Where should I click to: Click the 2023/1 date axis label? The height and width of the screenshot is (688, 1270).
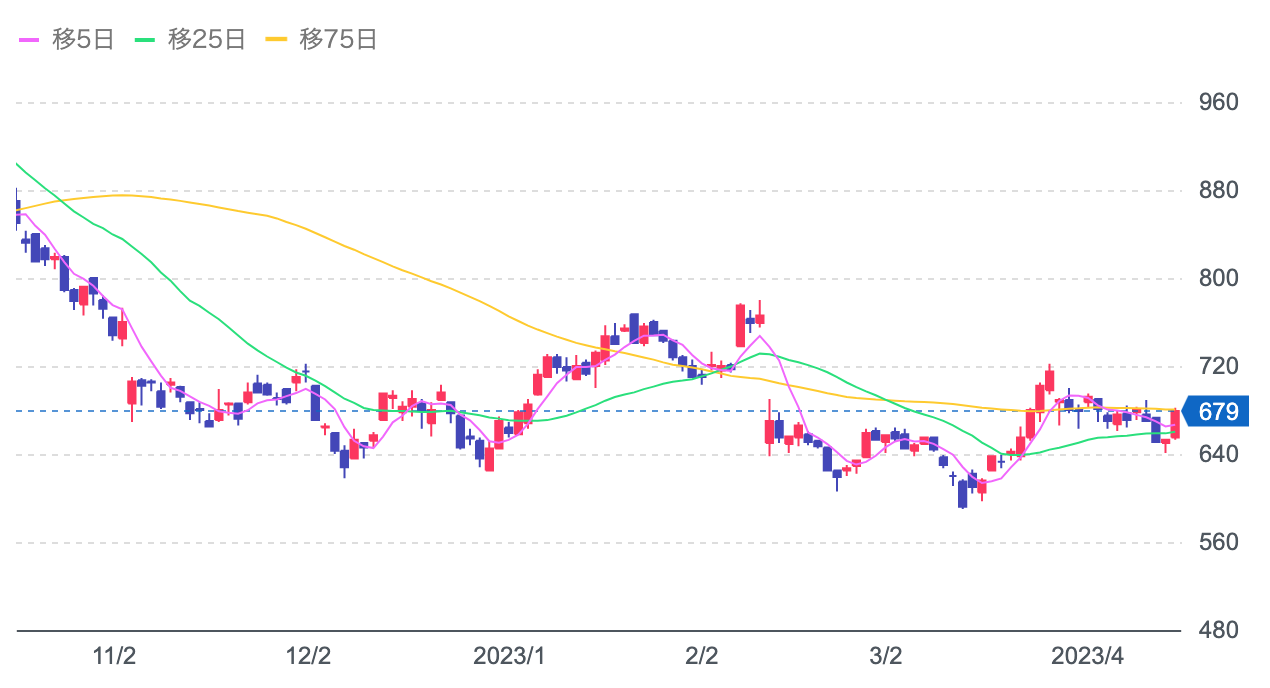pyautogui.click(x=510, y=657)
